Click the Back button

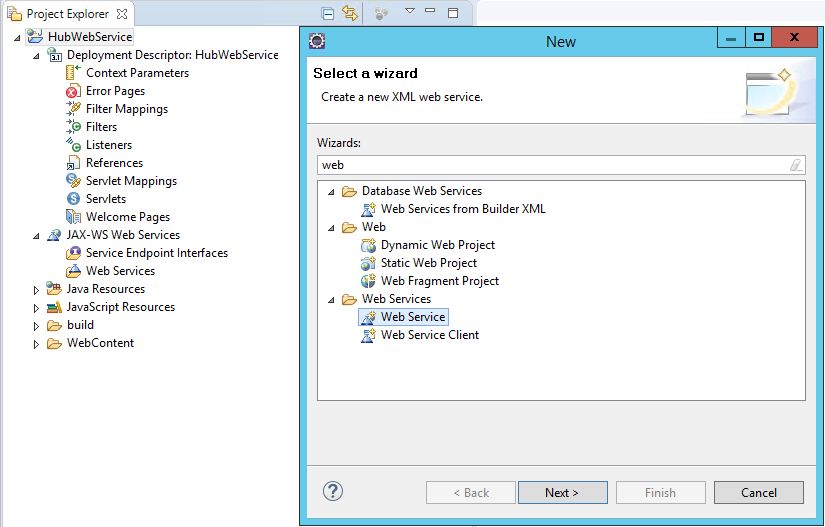click(471, 493)
